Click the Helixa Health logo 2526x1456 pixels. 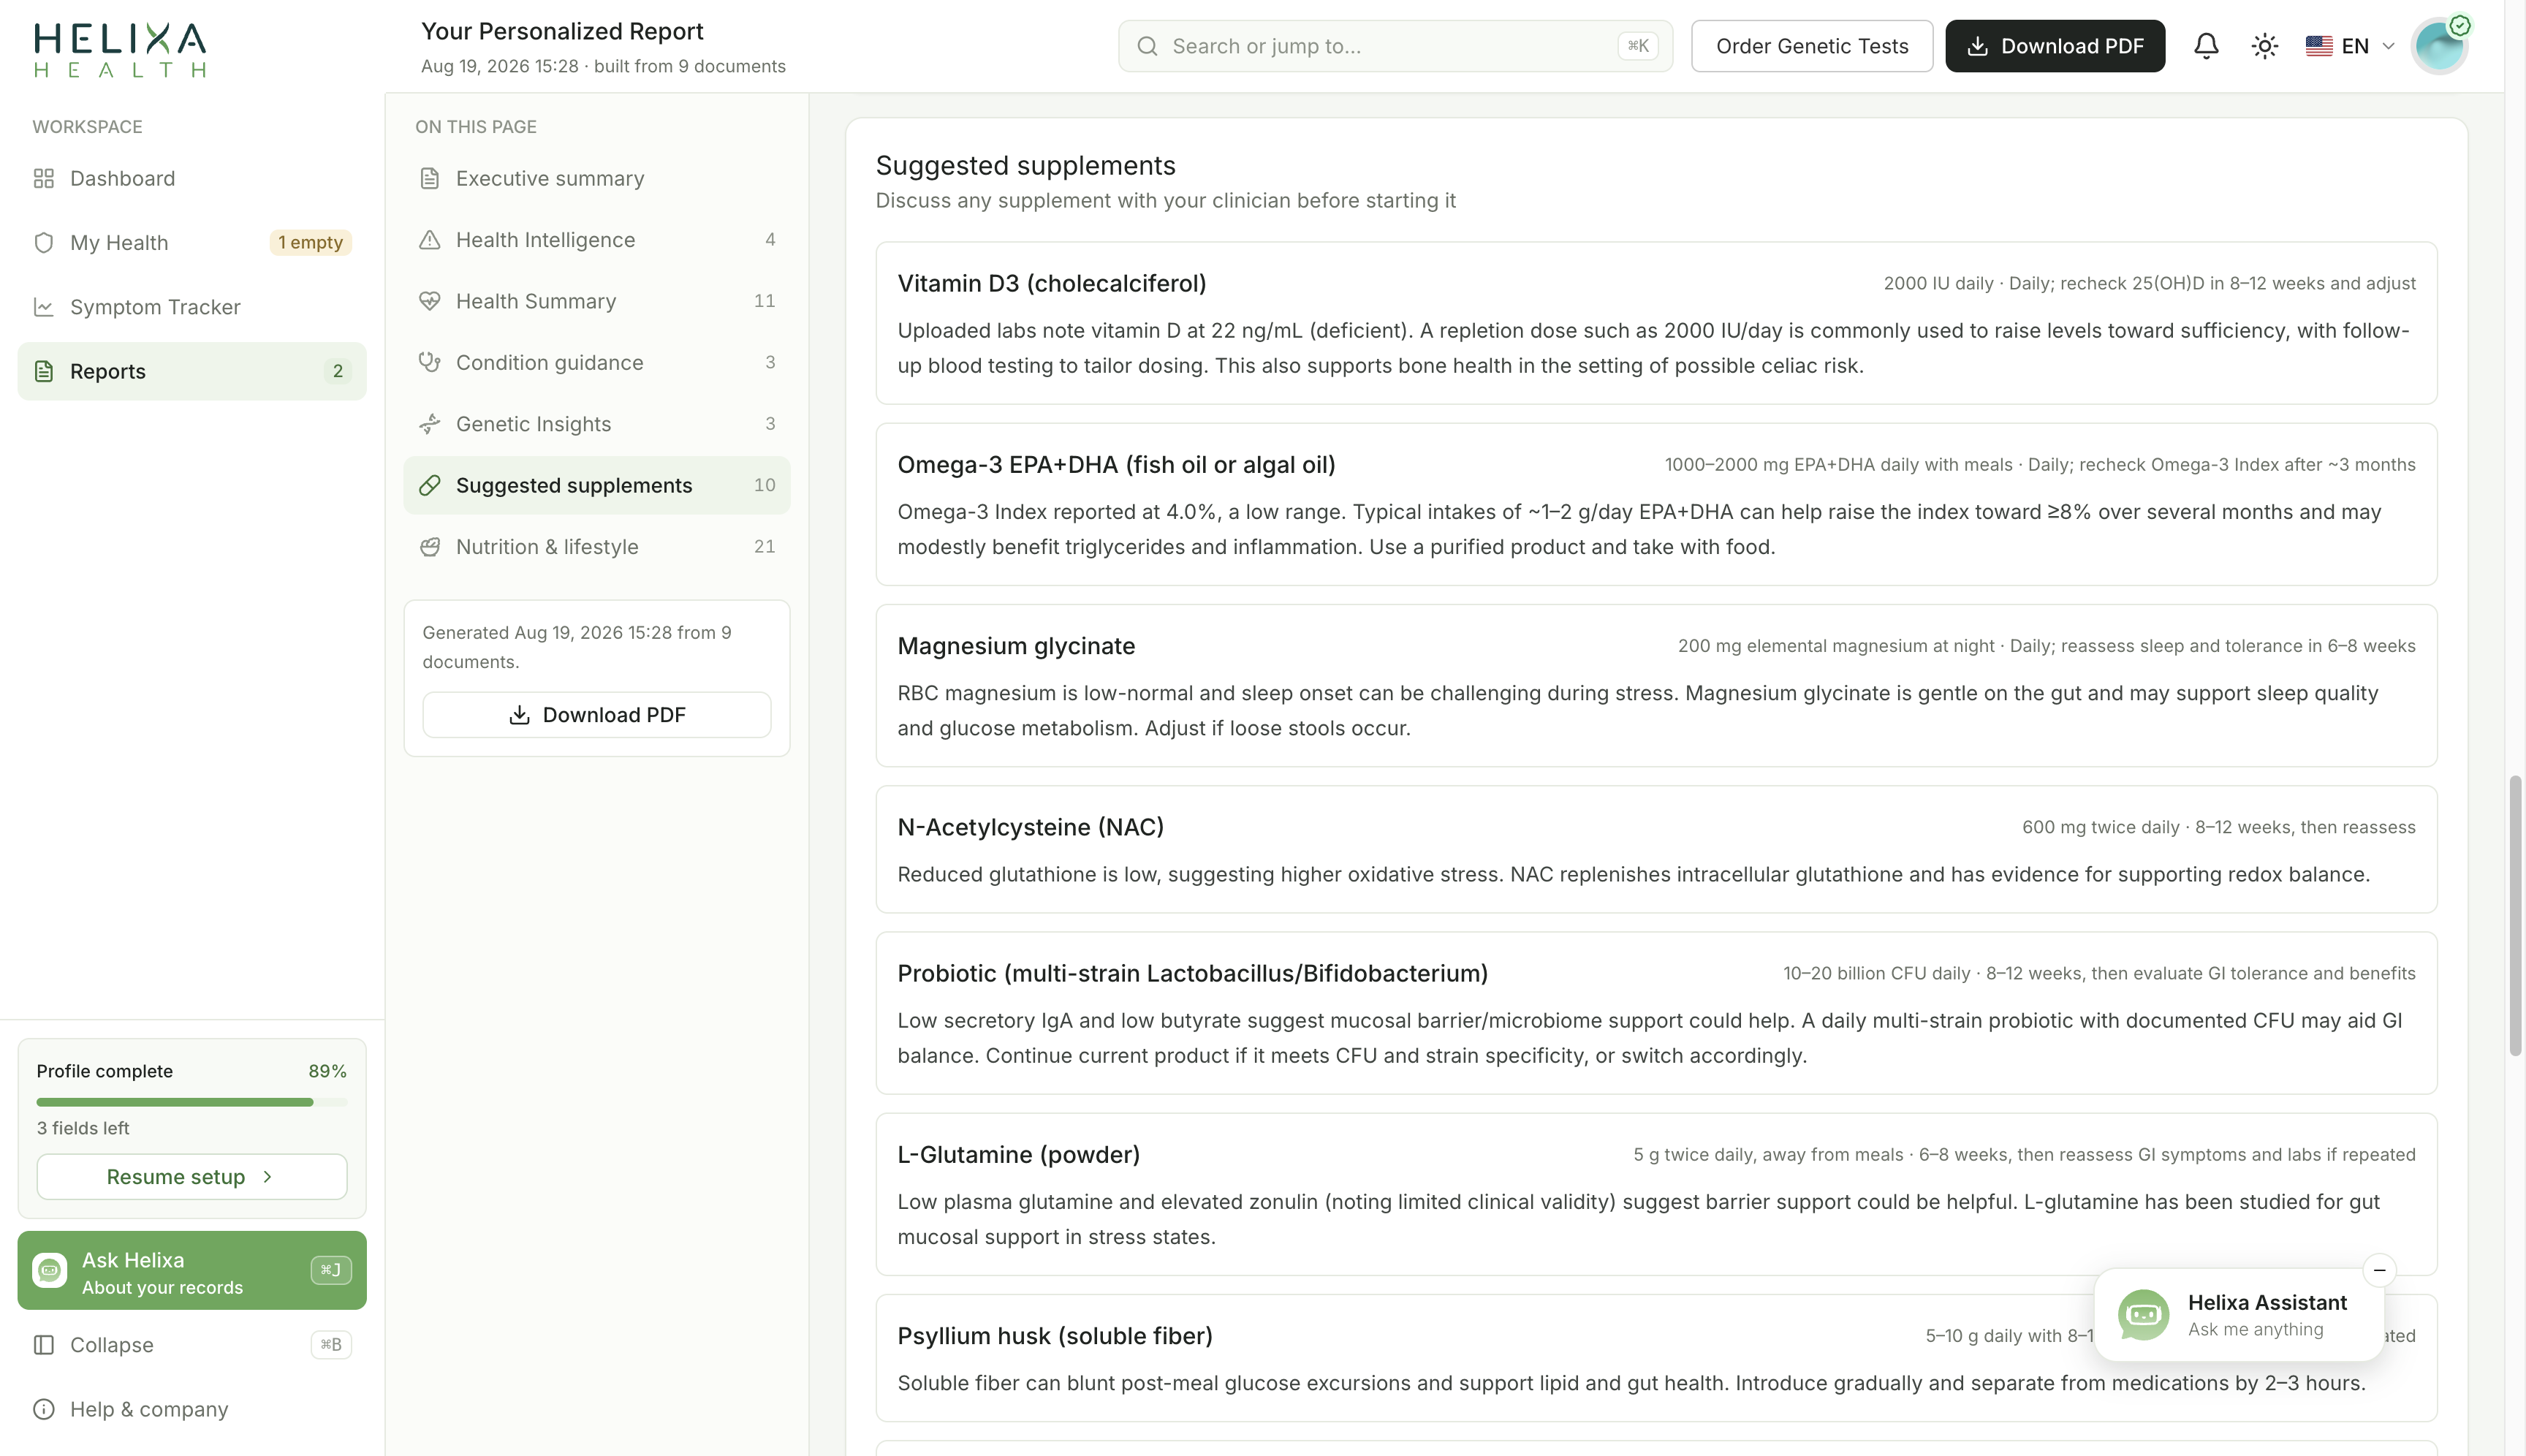[x=120, y=50]
